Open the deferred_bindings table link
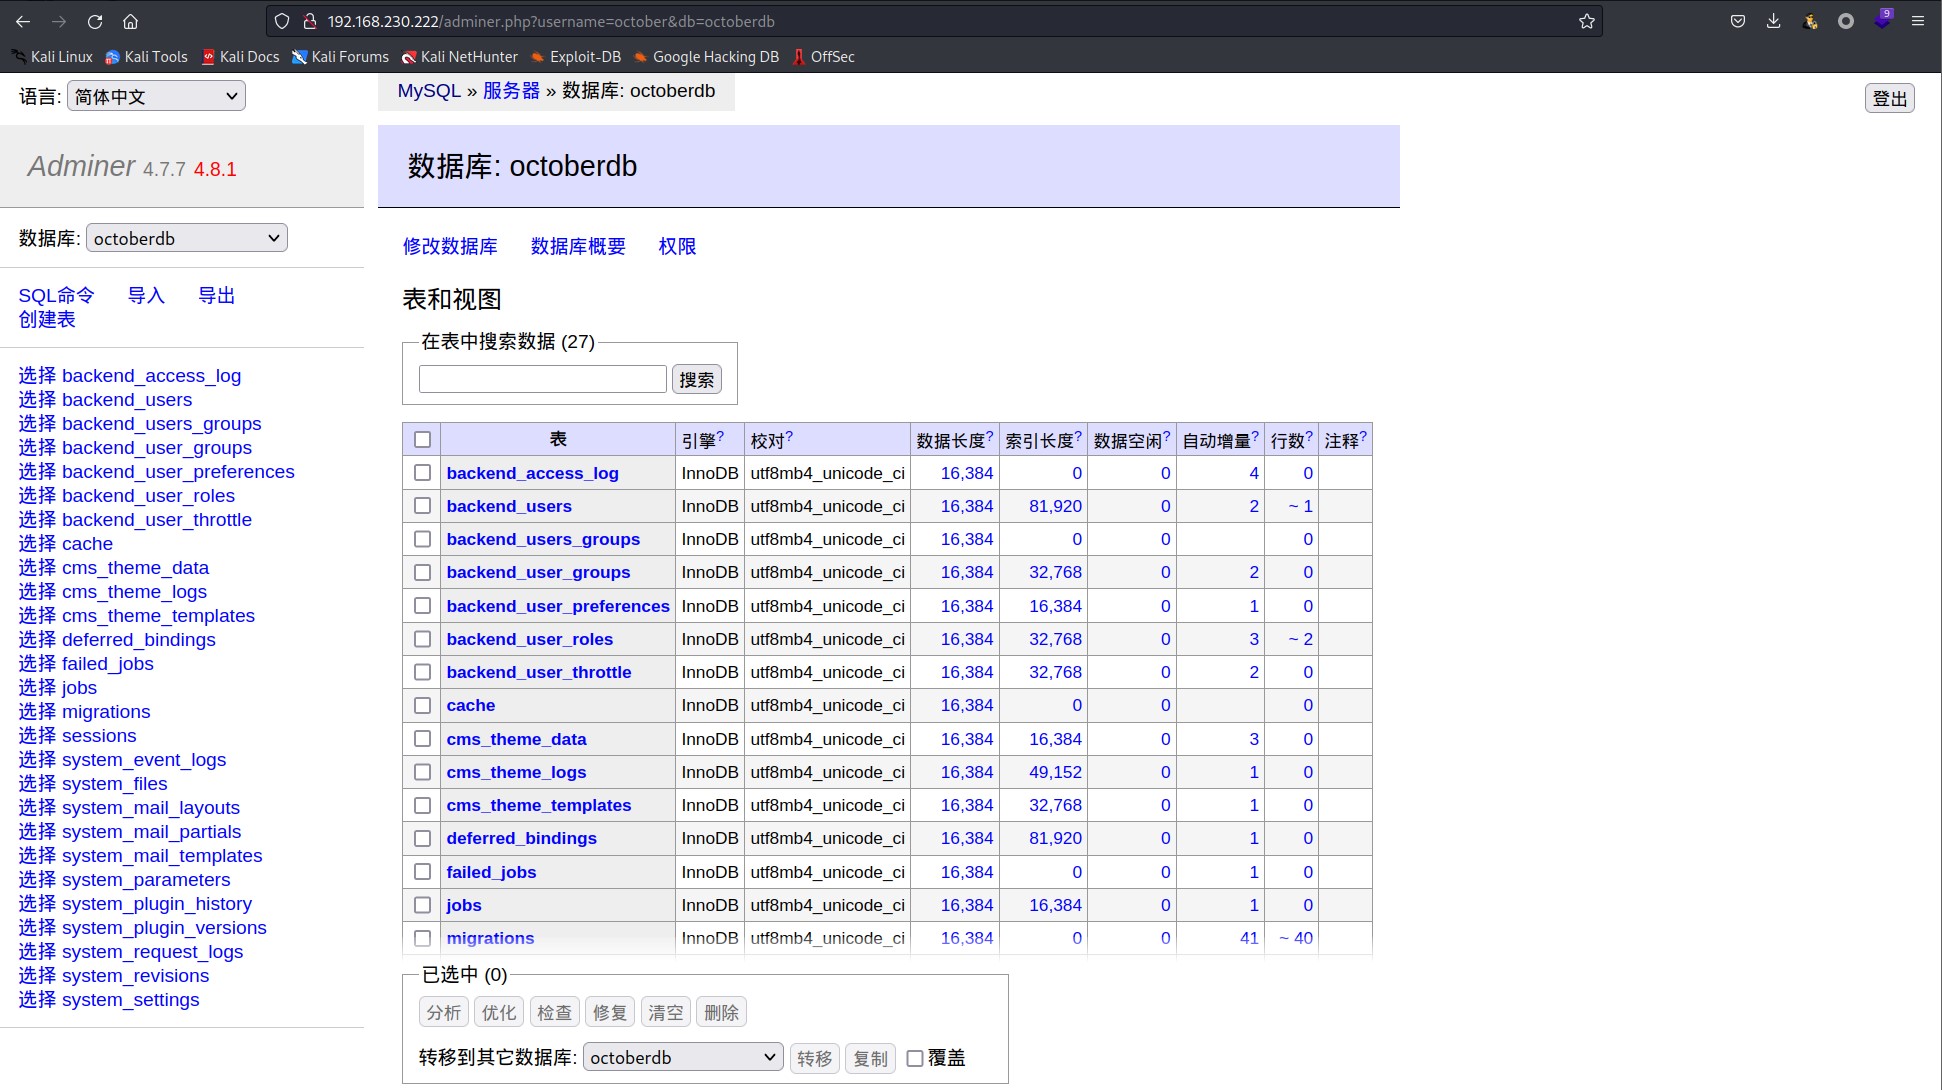1942x1090 pixels. pos(521,838)
